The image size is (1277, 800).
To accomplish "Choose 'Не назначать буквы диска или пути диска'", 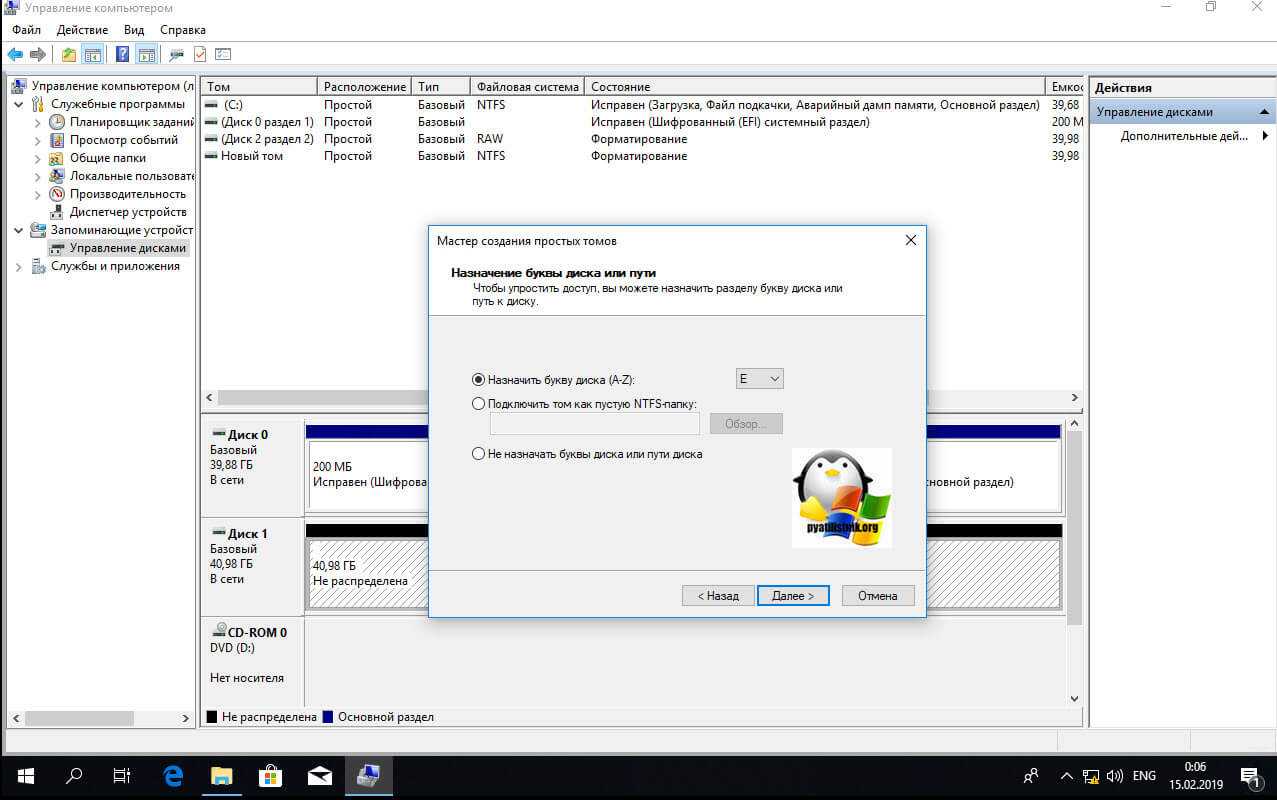I will click(478, 454).
